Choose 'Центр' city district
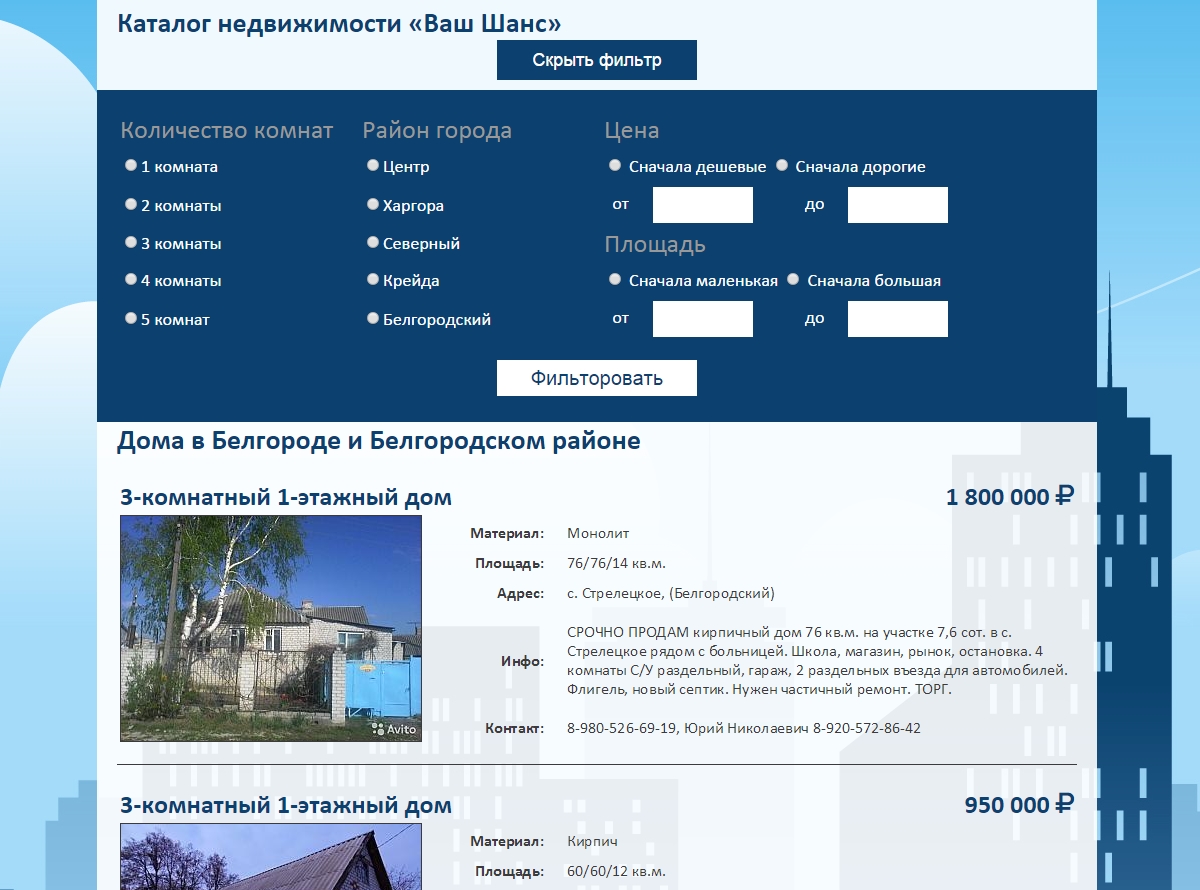 pyautogui.click(x=373, y=166)
